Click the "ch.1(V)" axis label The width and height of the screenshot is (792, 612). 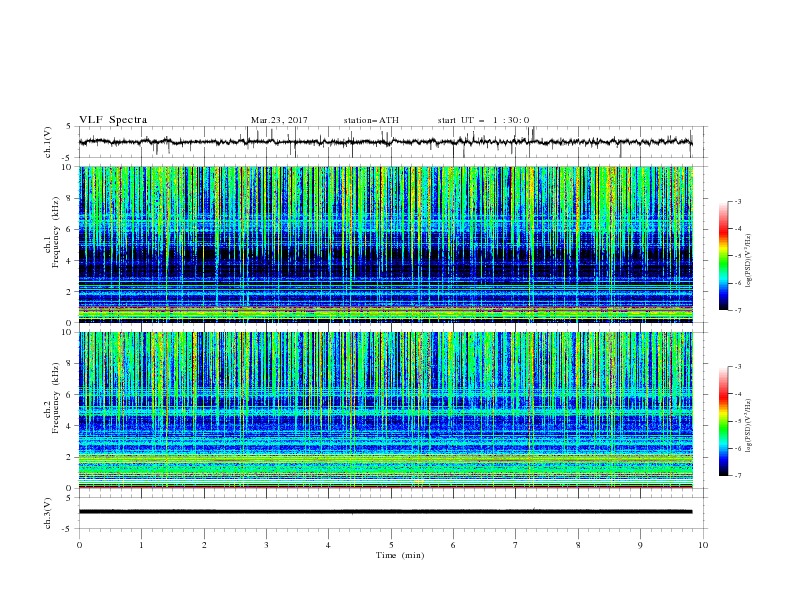(x=48, y=142)
